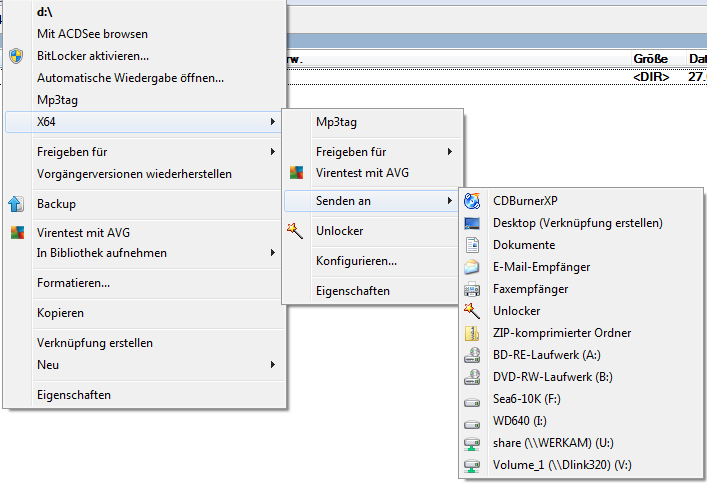This screenshot has width=707, height=483.
Task: Choose Mit ACDSee browsen
Action: [92, 34]
